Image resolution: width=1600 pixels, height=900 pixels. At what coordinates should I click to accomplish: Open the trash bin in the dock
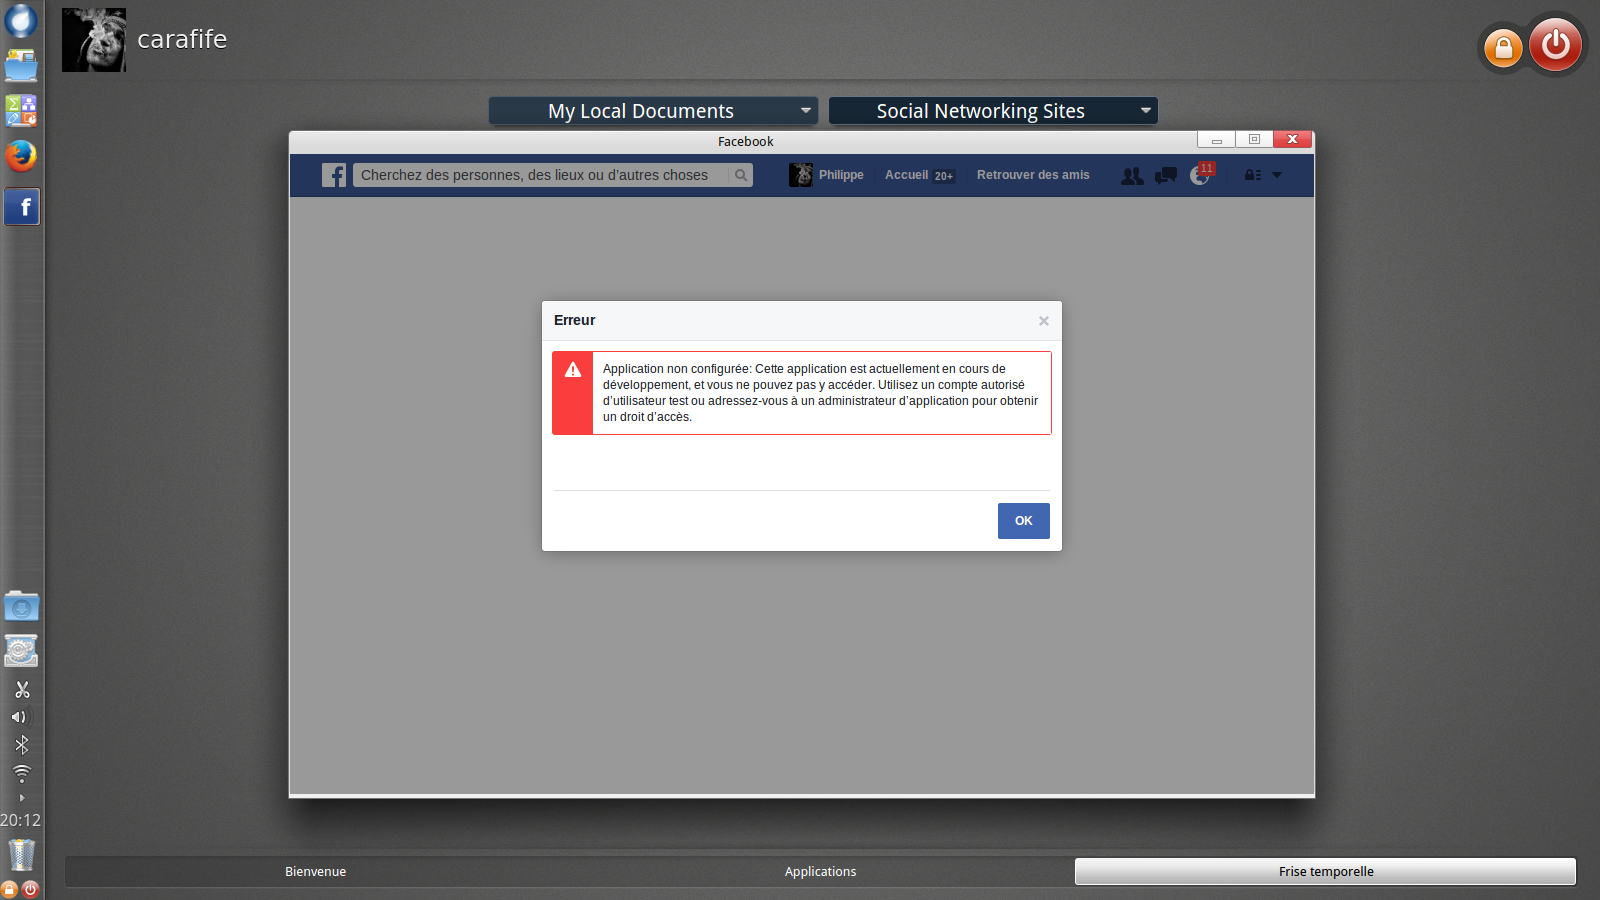coord(21,855)
